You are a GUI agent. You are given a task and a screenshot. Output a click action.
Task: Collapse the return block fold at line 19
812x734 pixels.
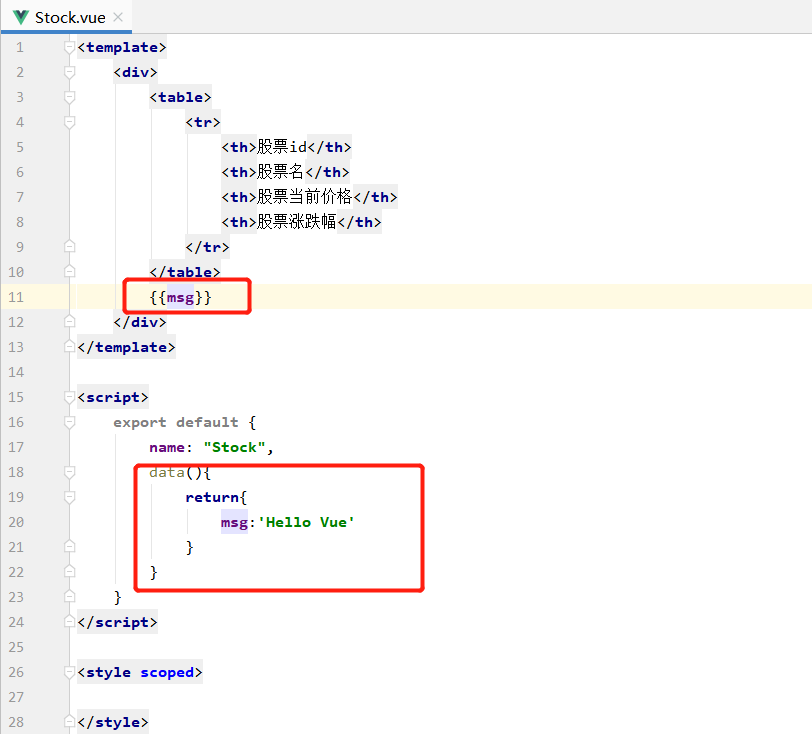pos(69,497)
